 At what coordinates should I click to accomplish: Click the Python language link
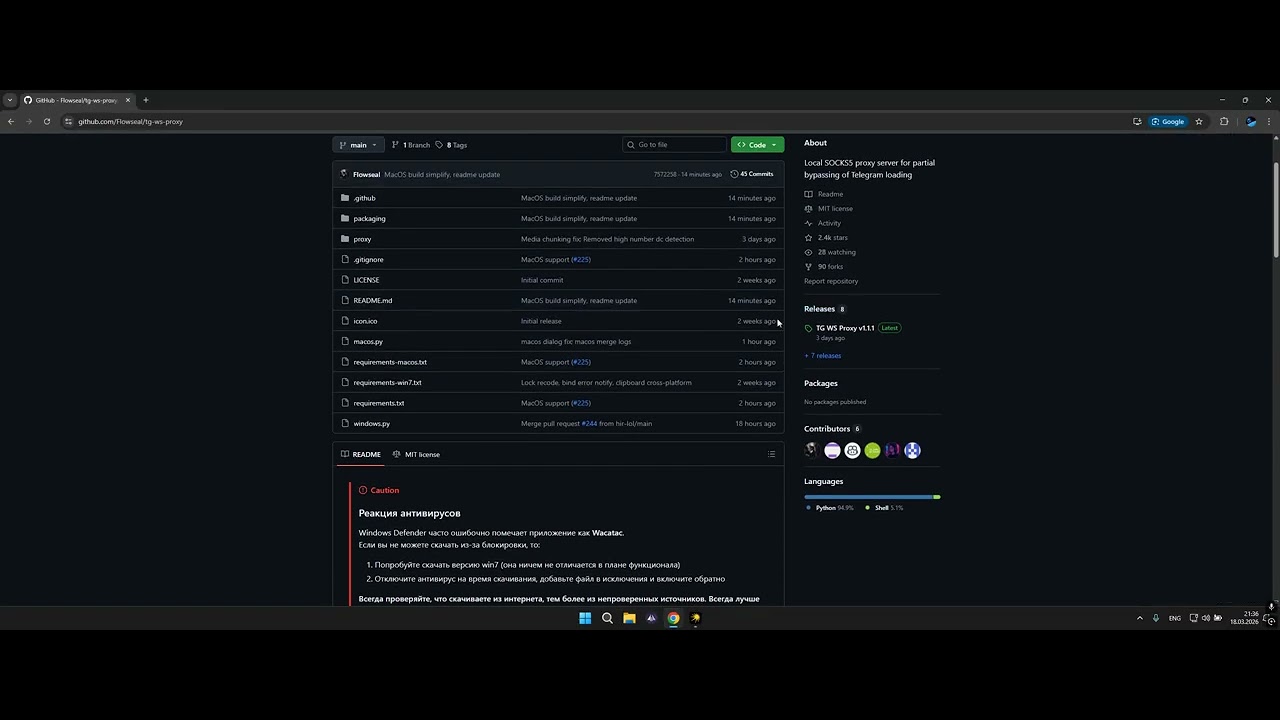click(x=829, y=508)
